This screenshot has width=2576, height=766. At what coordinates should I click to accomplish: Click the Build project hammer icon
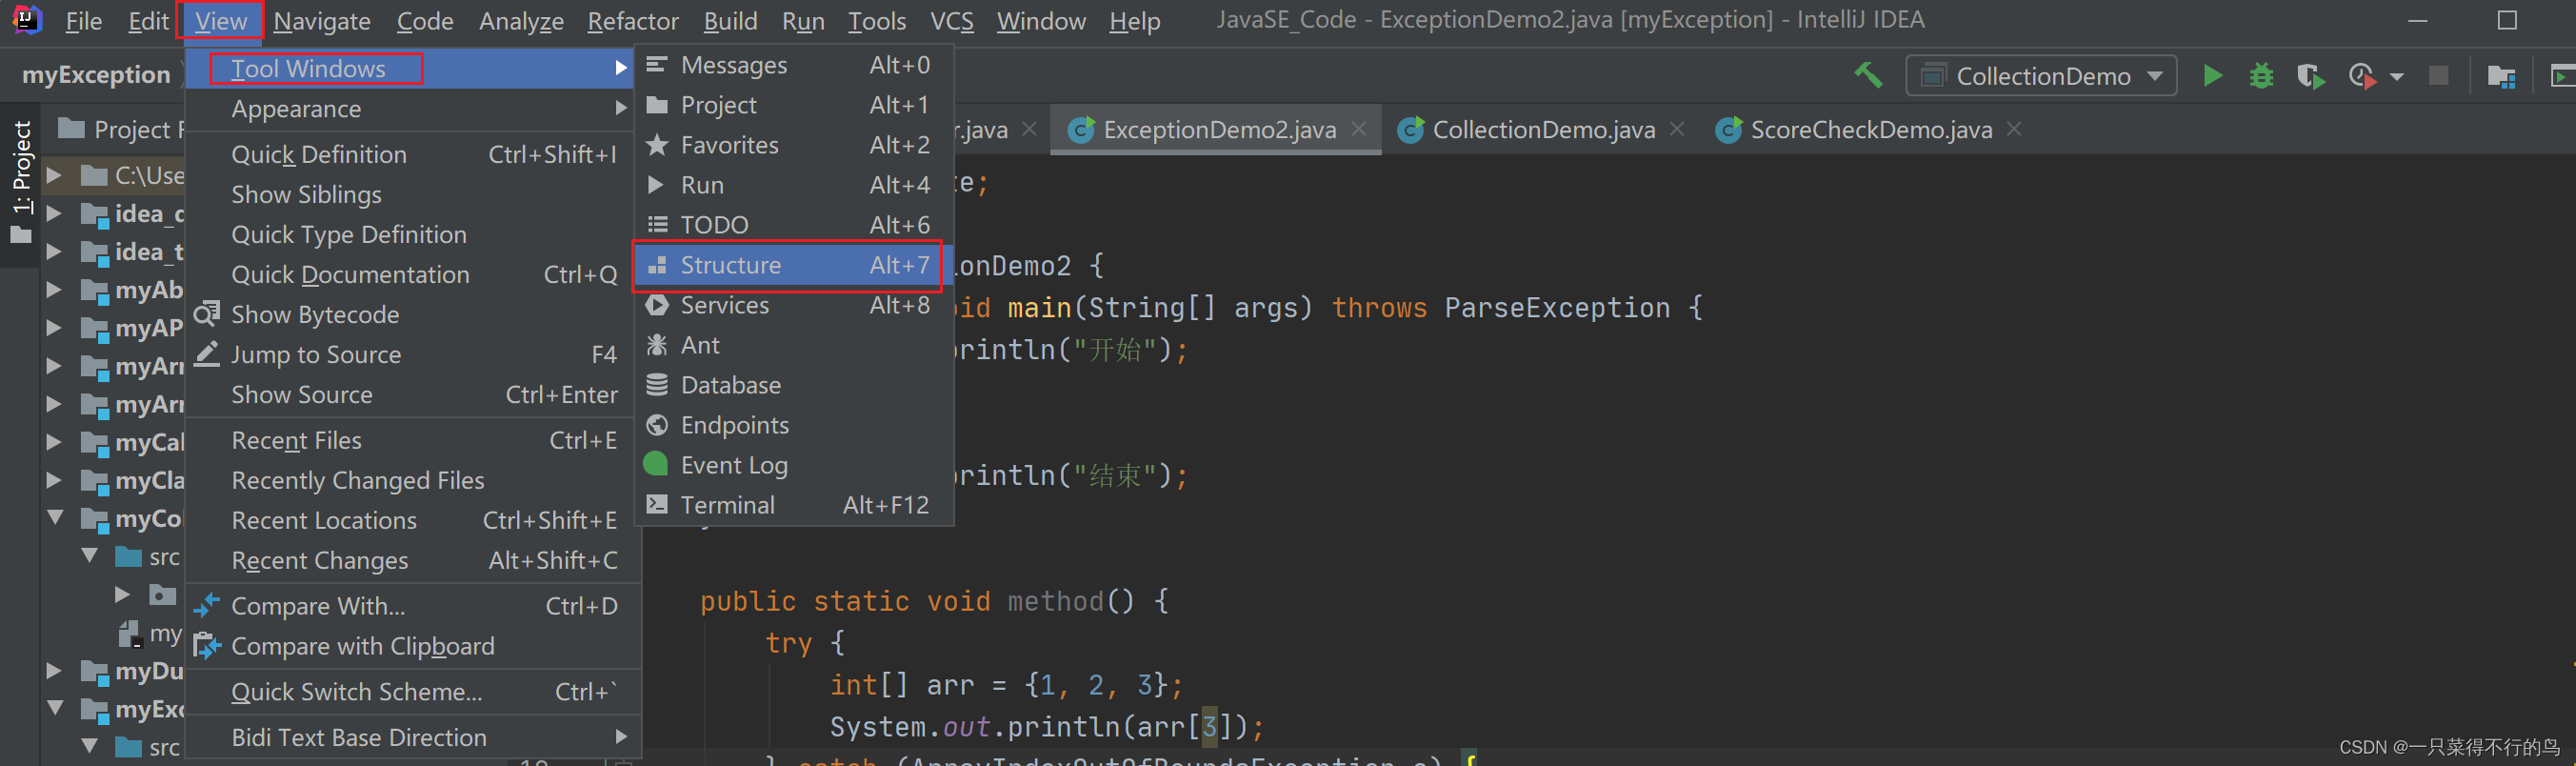[1868, 75]
